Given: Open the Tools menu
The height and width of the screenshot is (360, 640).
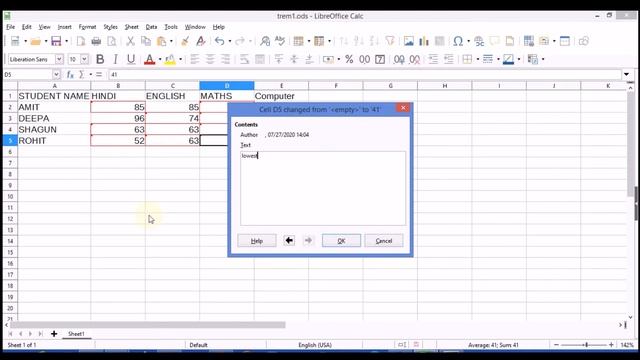Looking at the screenshot, I should coord(171,27).
